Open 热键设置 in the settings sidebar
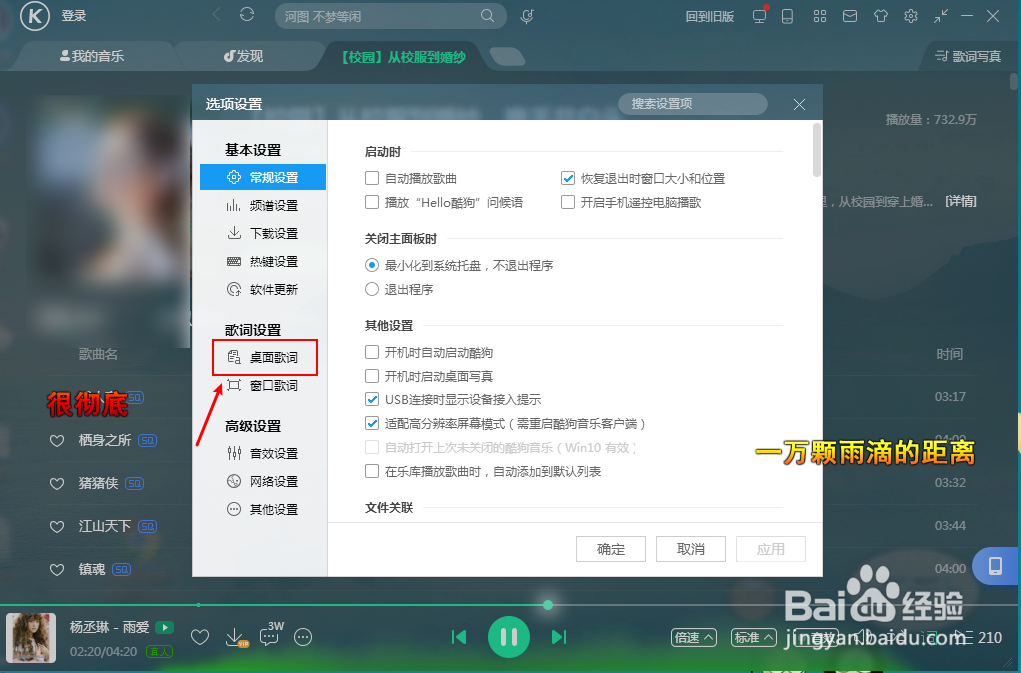The width and height of the screenshot is (1021, 673). point(263,261)
